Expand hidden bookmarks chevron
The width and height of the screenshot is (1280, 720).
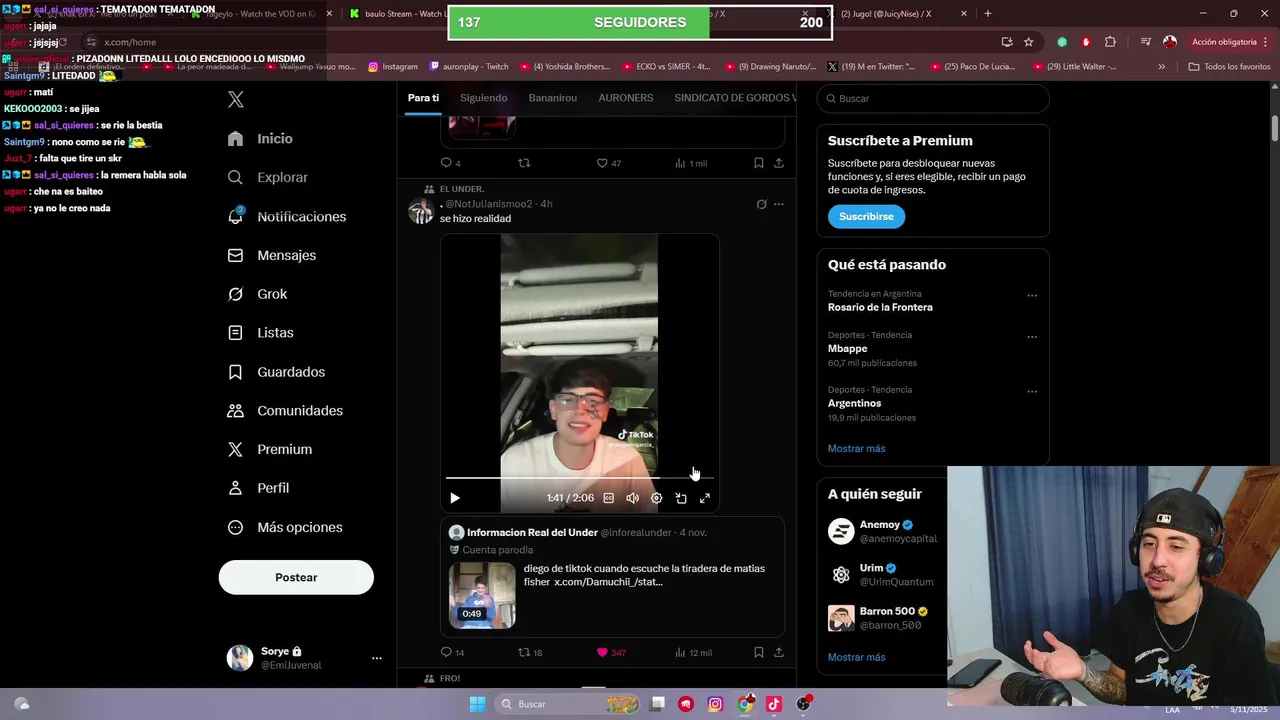point(1162,67)
